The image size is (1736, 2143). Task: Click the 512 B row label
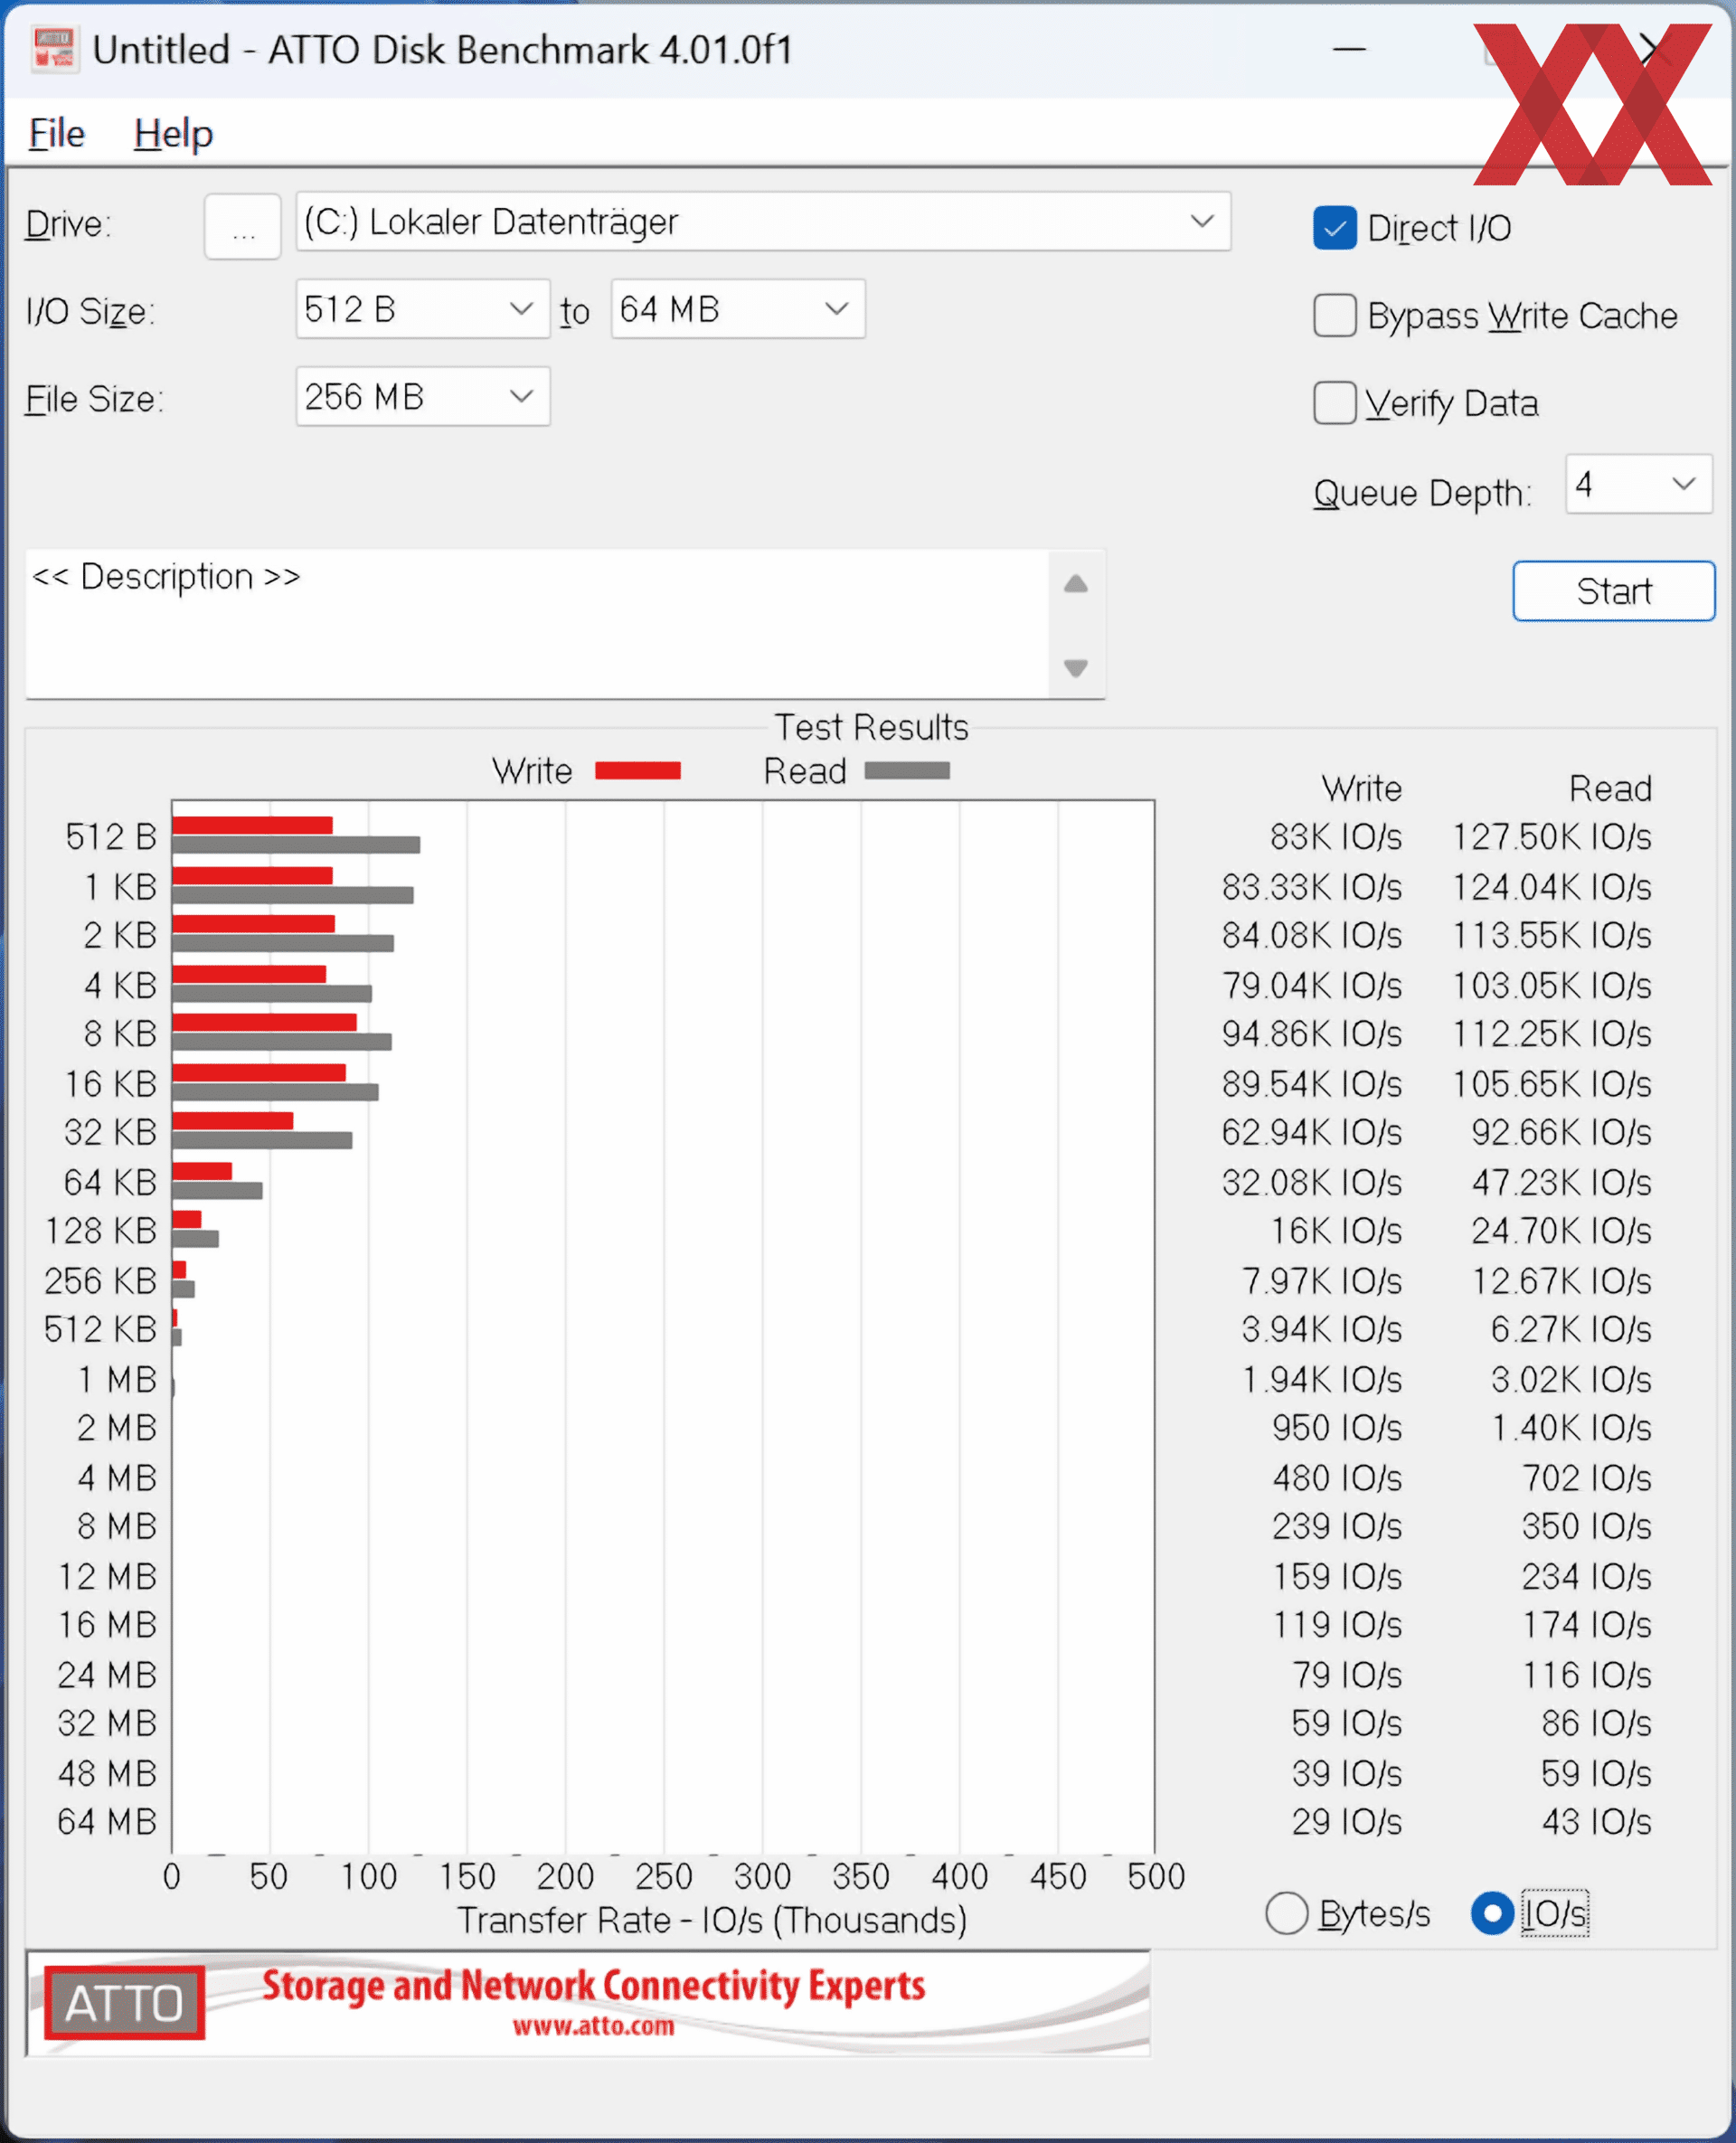111,837
